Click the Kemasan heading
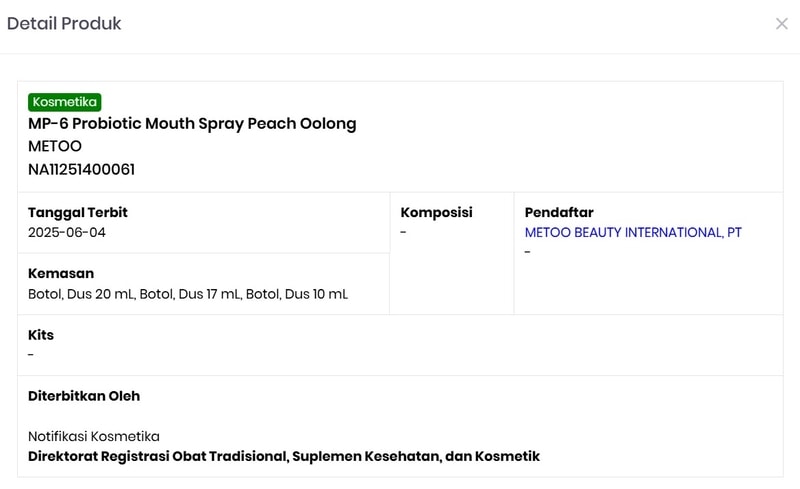The width and height of the screenshot is (800, 489). [x=61, y=274]
